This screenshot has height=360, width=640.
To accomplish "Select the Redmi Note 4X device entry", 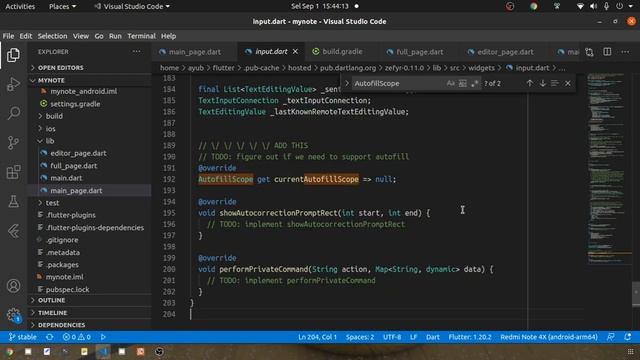I will 549,337.
